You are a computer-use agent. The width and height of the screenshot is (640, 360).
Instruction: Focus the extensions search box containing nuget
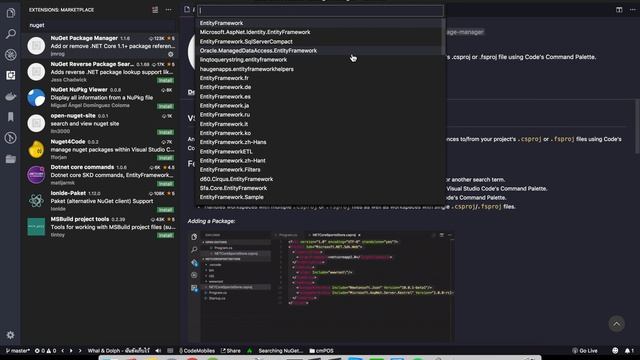pos(101,25)
